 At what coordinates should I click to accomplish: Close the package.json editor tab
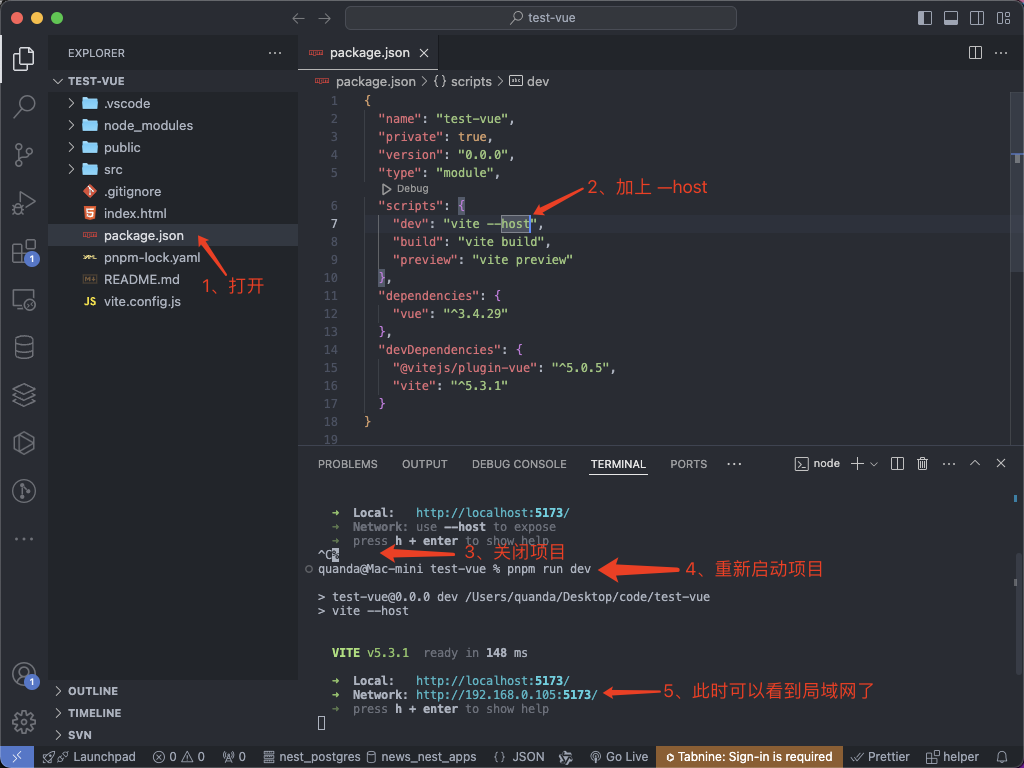[424, 53]
